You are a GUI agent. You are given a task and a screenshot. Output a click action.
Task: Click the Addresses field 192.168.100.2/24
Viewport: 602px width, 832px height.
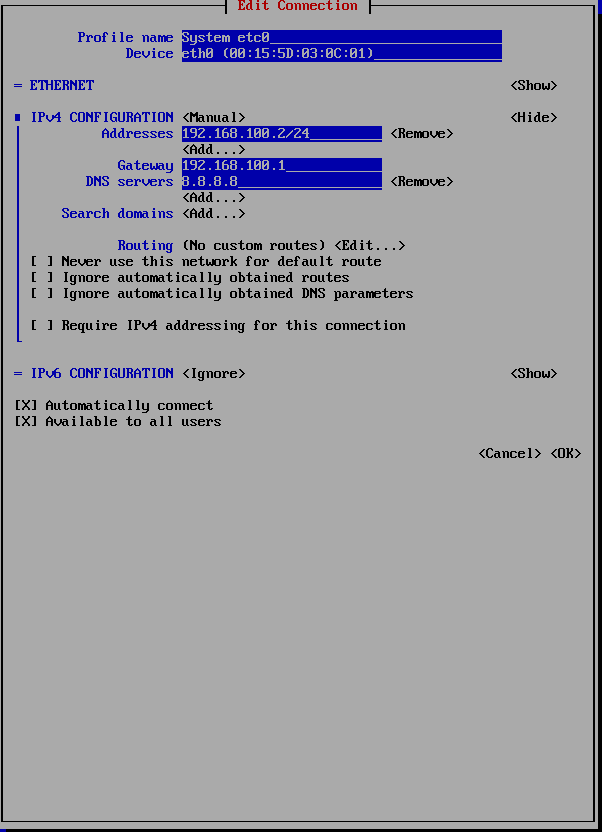pos(282,134)
